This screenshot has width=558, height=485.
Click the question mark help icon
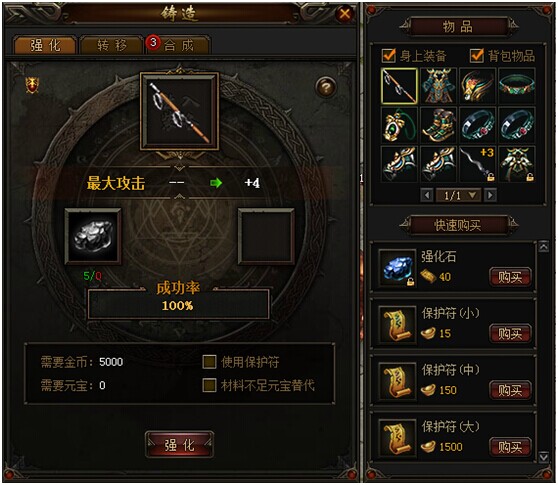tap(325, 86)
